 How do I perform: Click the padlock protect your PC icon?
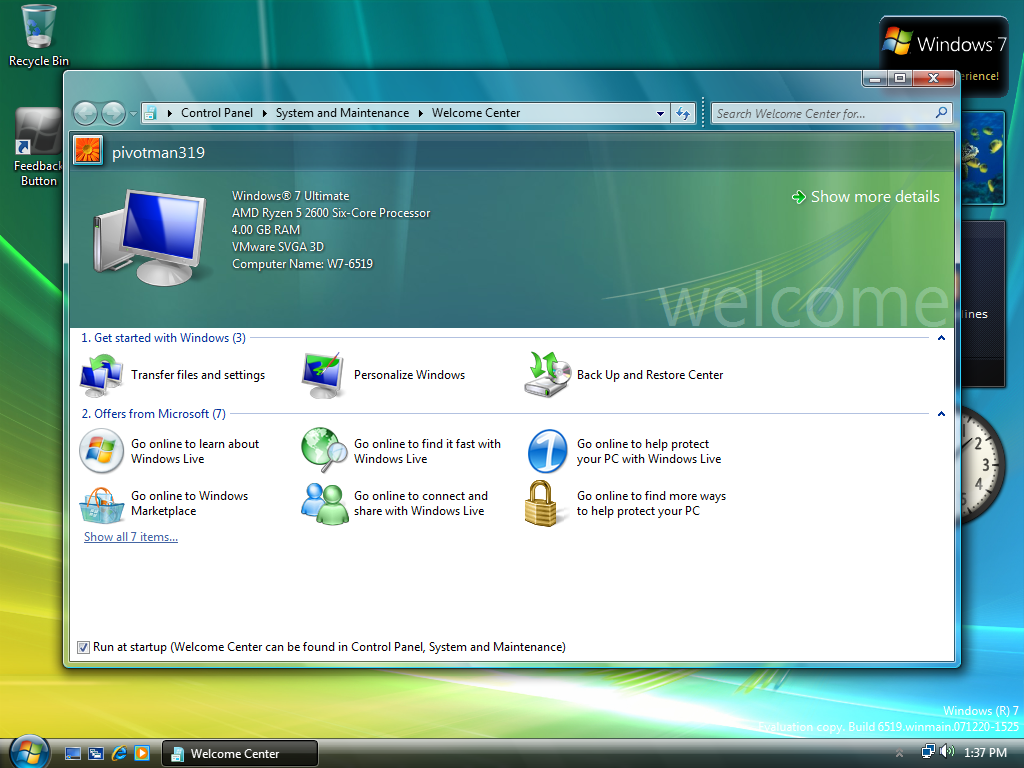click(546, 503)
